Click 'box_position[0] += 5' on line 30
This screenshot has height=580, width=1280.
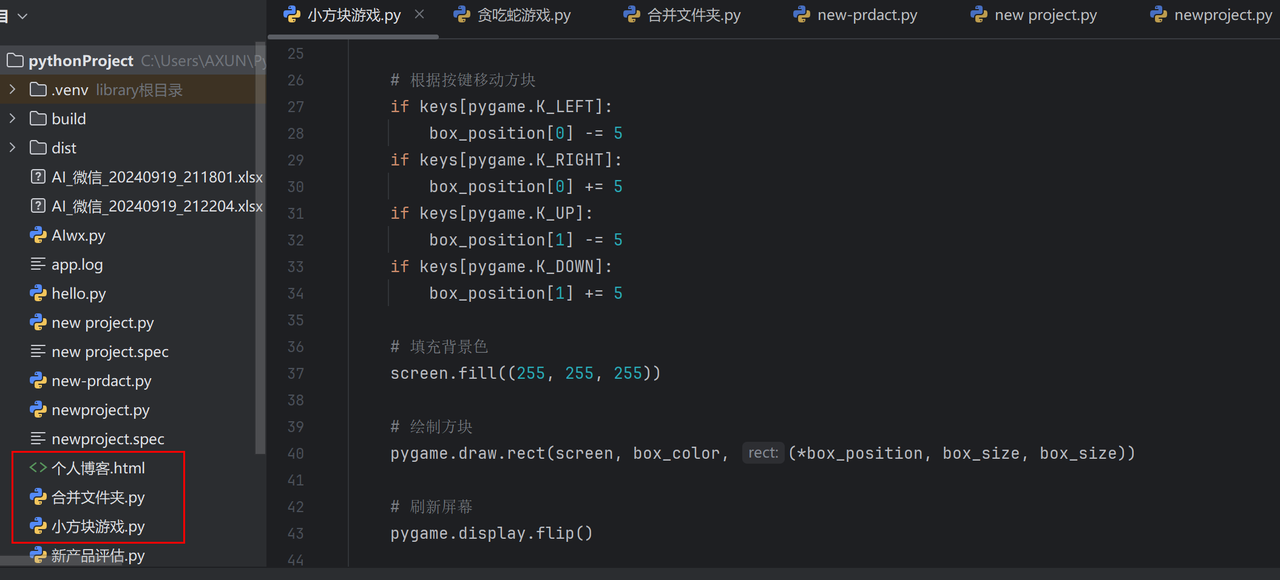tap(526, 187)
